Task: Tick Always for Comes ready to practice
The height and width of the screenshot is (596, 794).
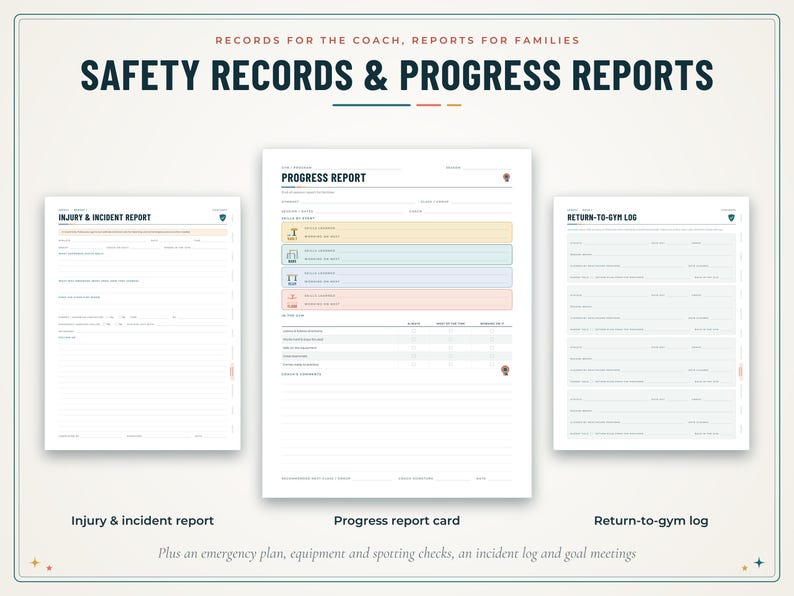Action: pyautogui.click(x=414, y=364)
